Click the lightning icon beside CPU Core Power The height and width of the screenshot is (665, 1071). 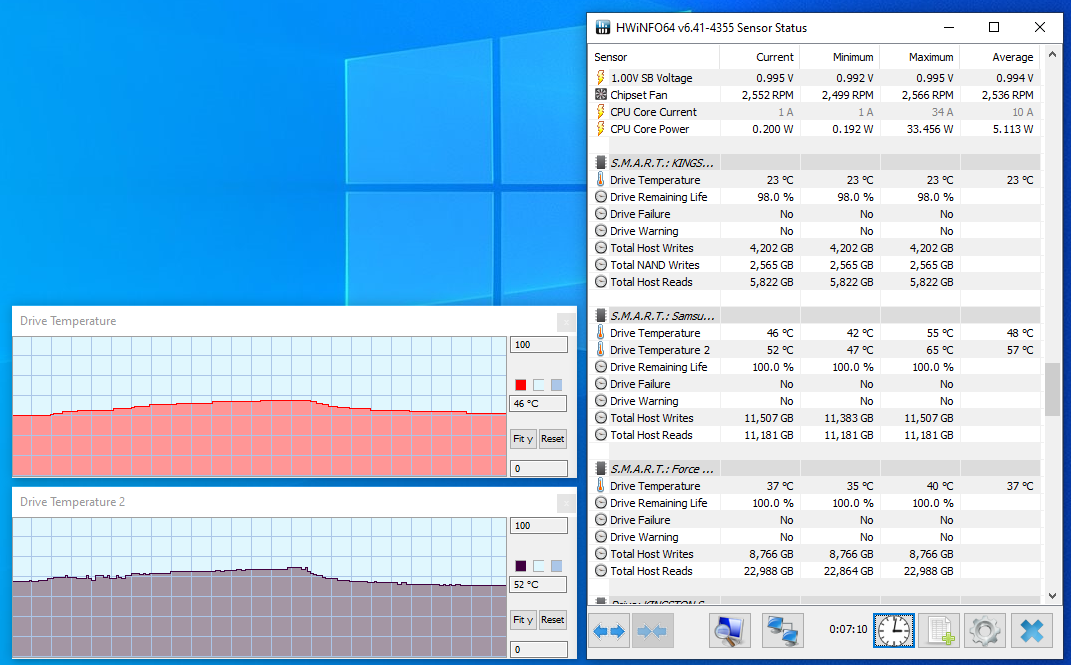coord(600,128)
